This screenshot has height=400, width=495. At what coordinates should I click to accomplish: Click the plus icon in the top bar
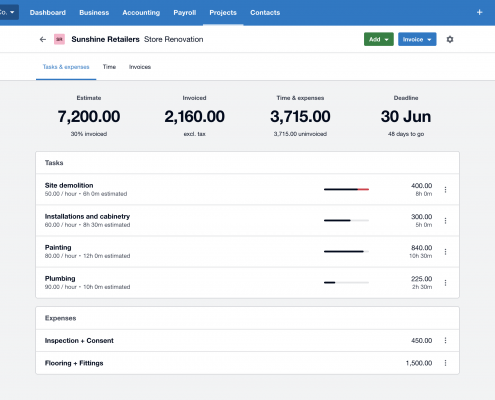tap(479, 12)
